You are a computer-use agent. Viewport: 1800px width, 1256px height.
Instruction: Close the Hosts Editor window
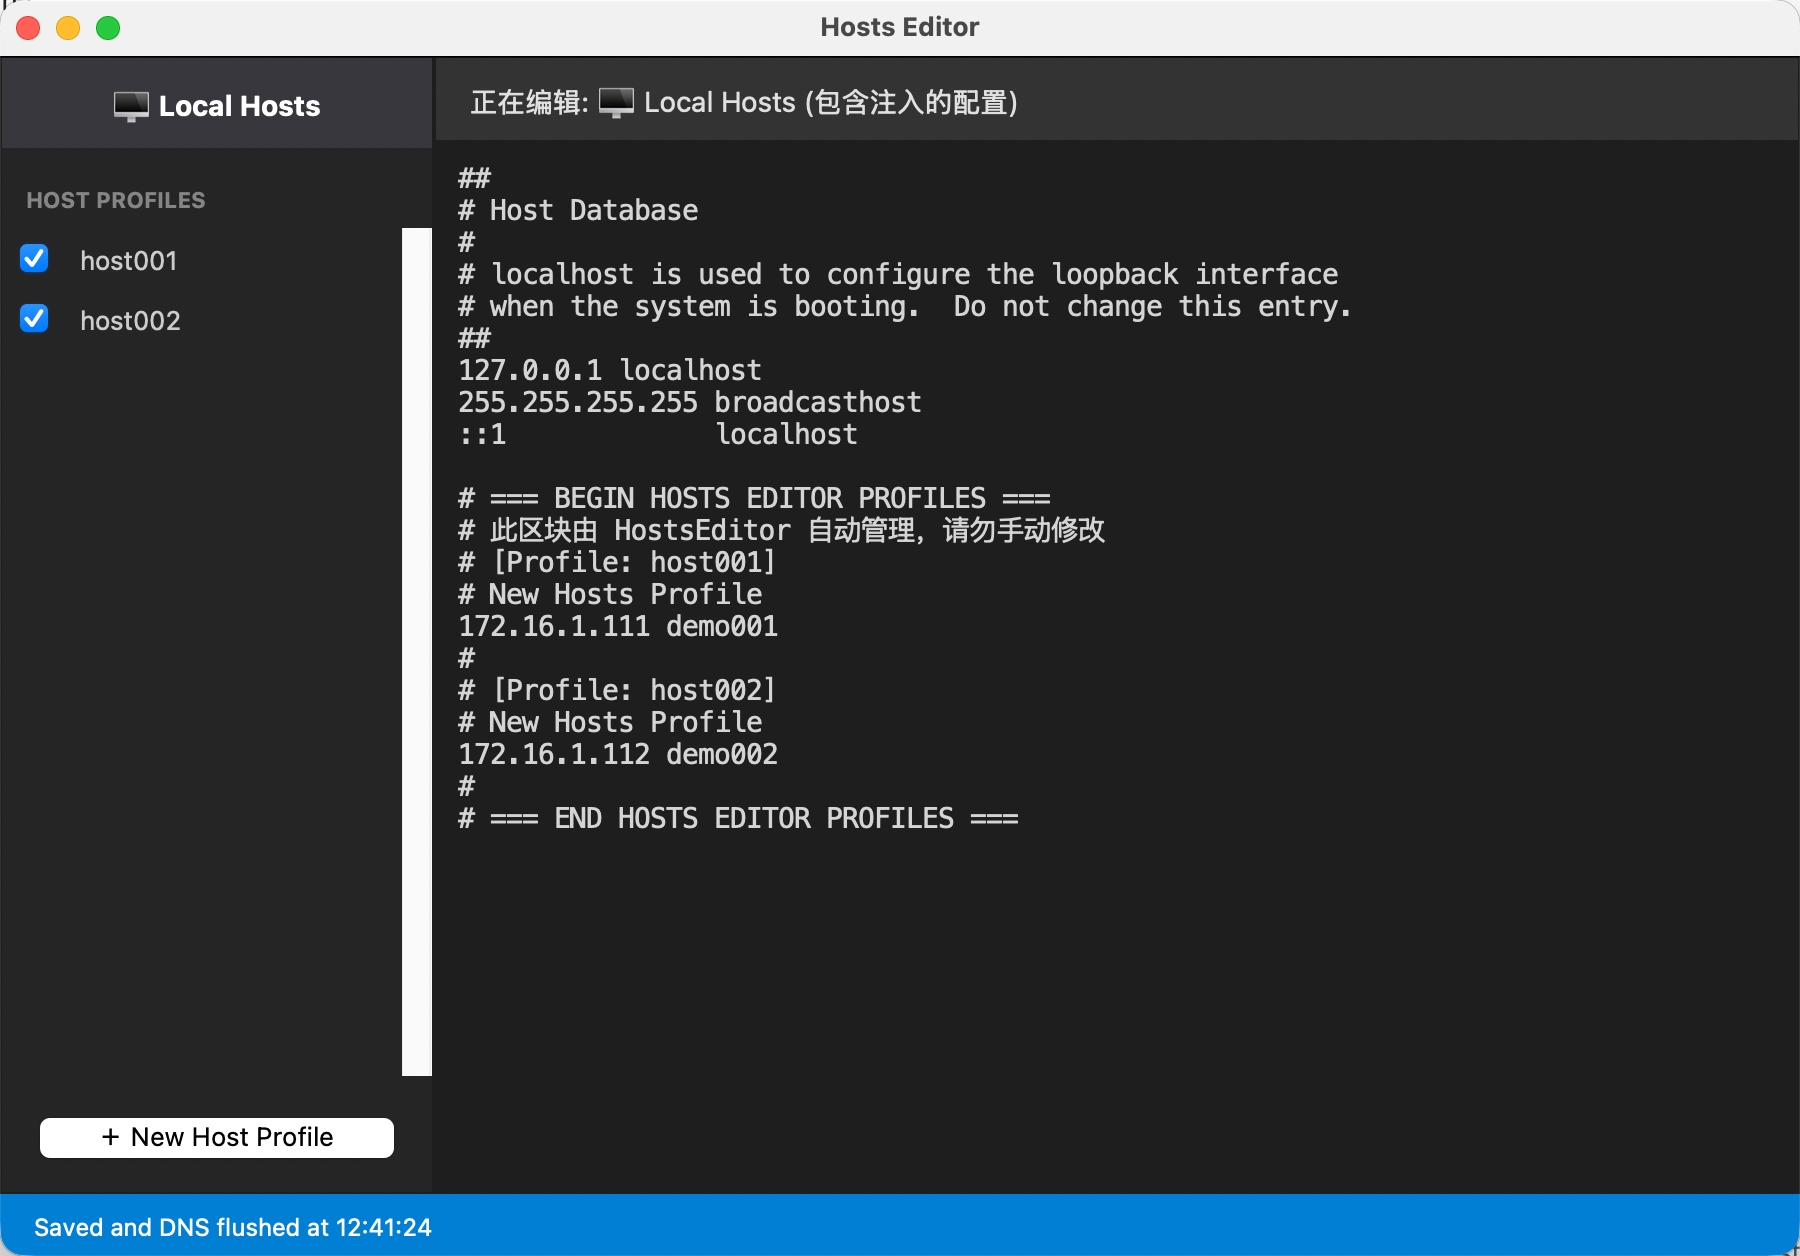pyautogui.click(x=28, y=28)
